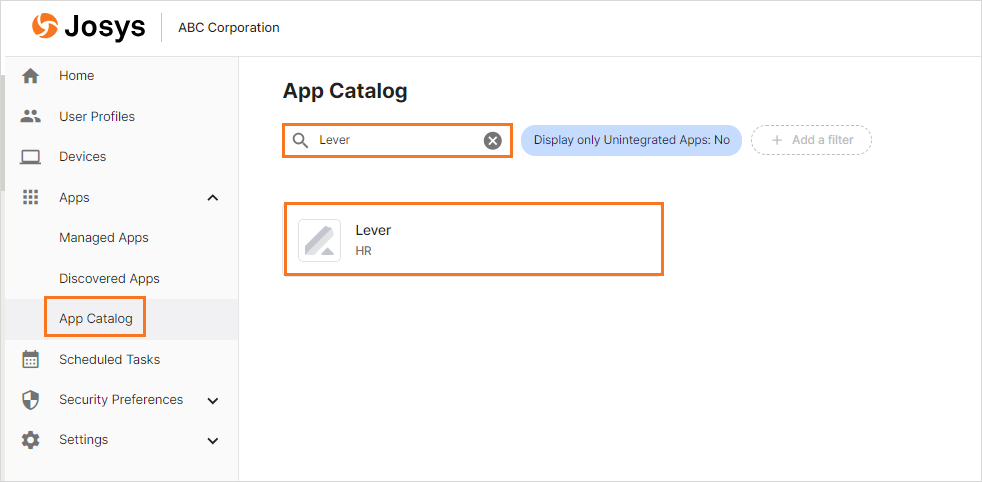Click the Lever app logo thumbnail
Viewport: 982px width, 482px height.
click(x=319, y=240)
